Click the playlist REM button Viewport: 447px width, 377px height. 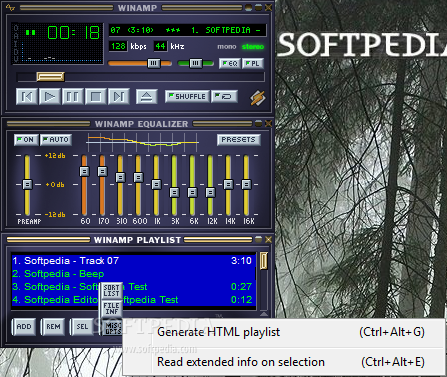pos(53,327)
